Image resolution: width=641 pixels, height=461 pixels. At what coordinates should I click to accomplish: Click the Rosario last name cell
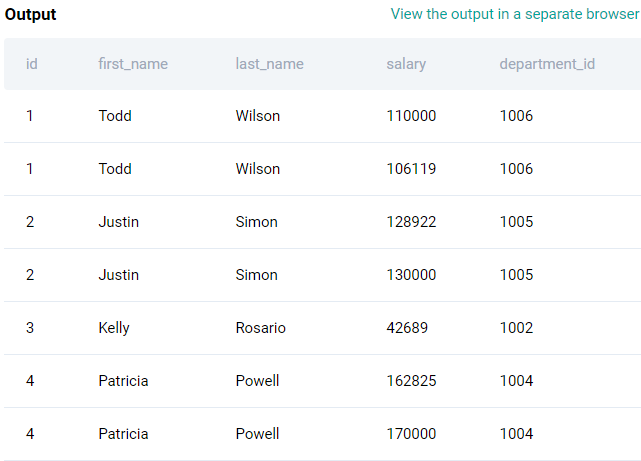click(260, 328)
